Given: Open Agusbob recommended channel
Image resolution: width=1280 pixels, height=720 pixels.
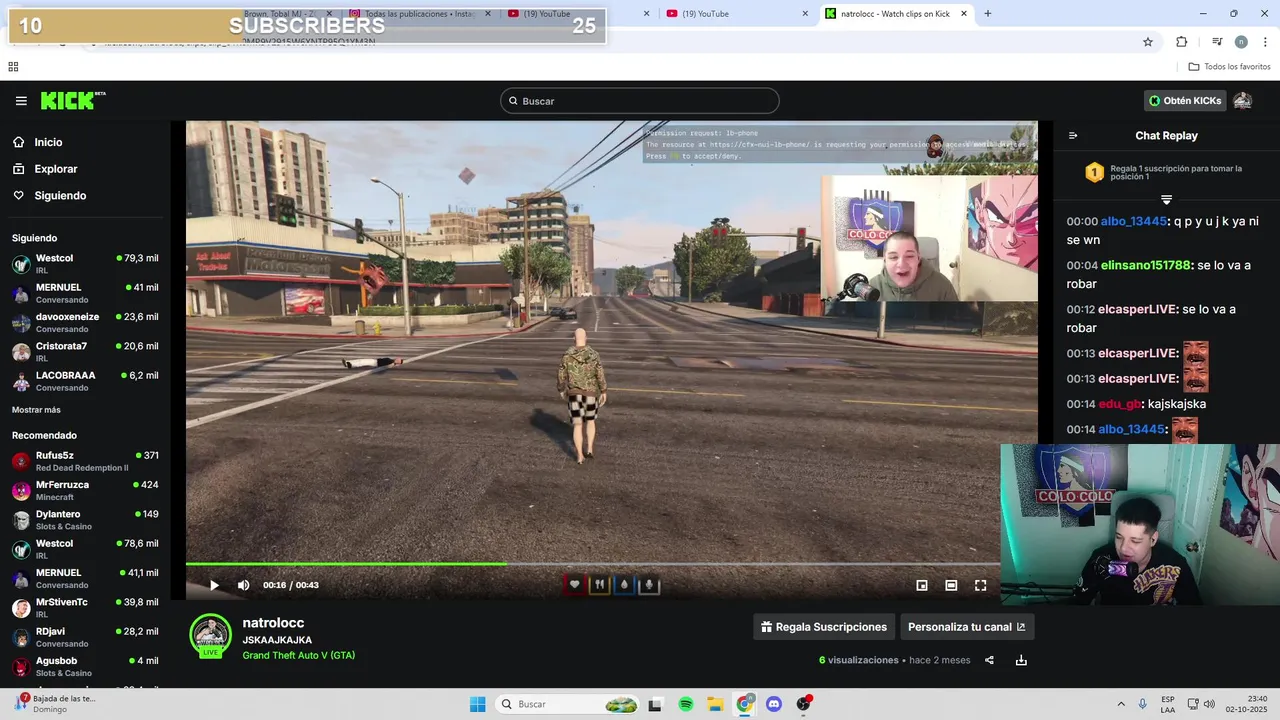Looking at the screenshot, I should [x=85, y=666].
